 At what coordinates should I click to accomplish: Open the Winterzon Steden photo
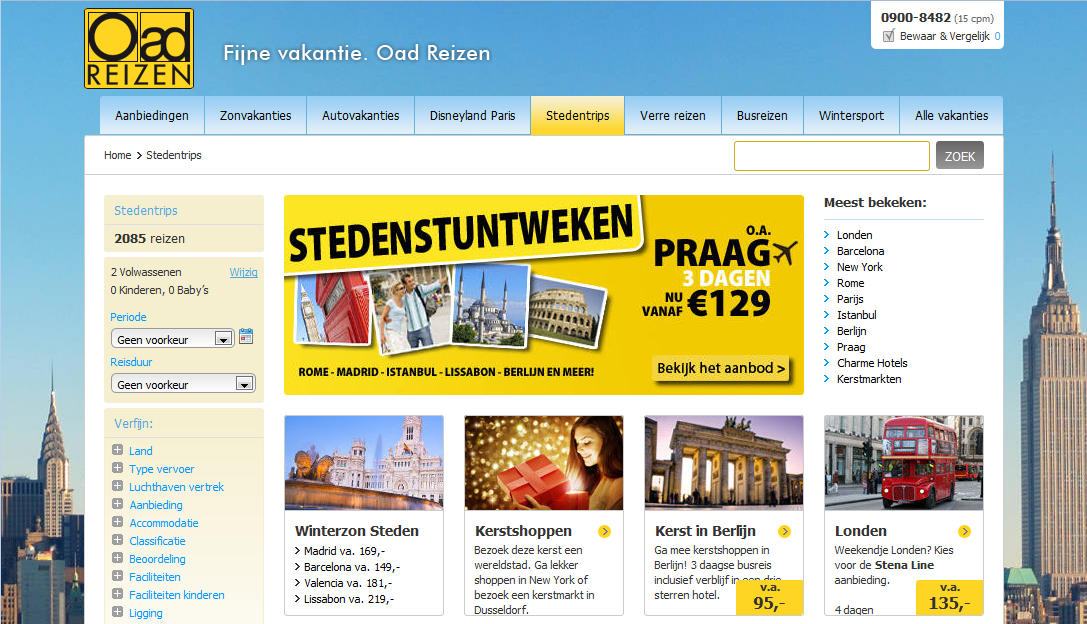click(364, 463)
